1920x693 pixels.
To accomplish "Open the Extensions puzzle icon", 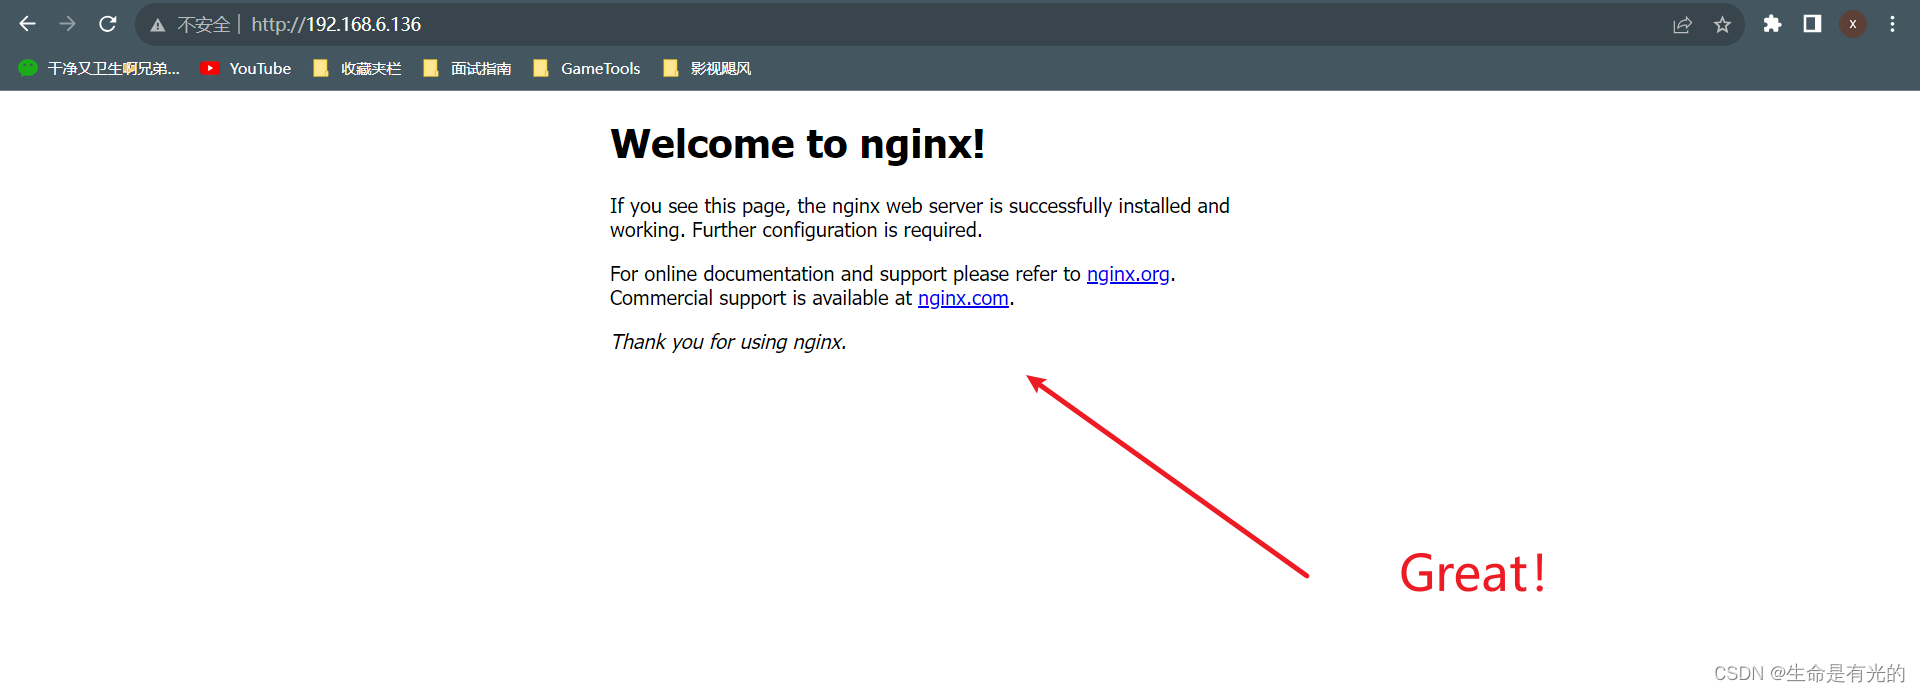I will [1772, 24].
